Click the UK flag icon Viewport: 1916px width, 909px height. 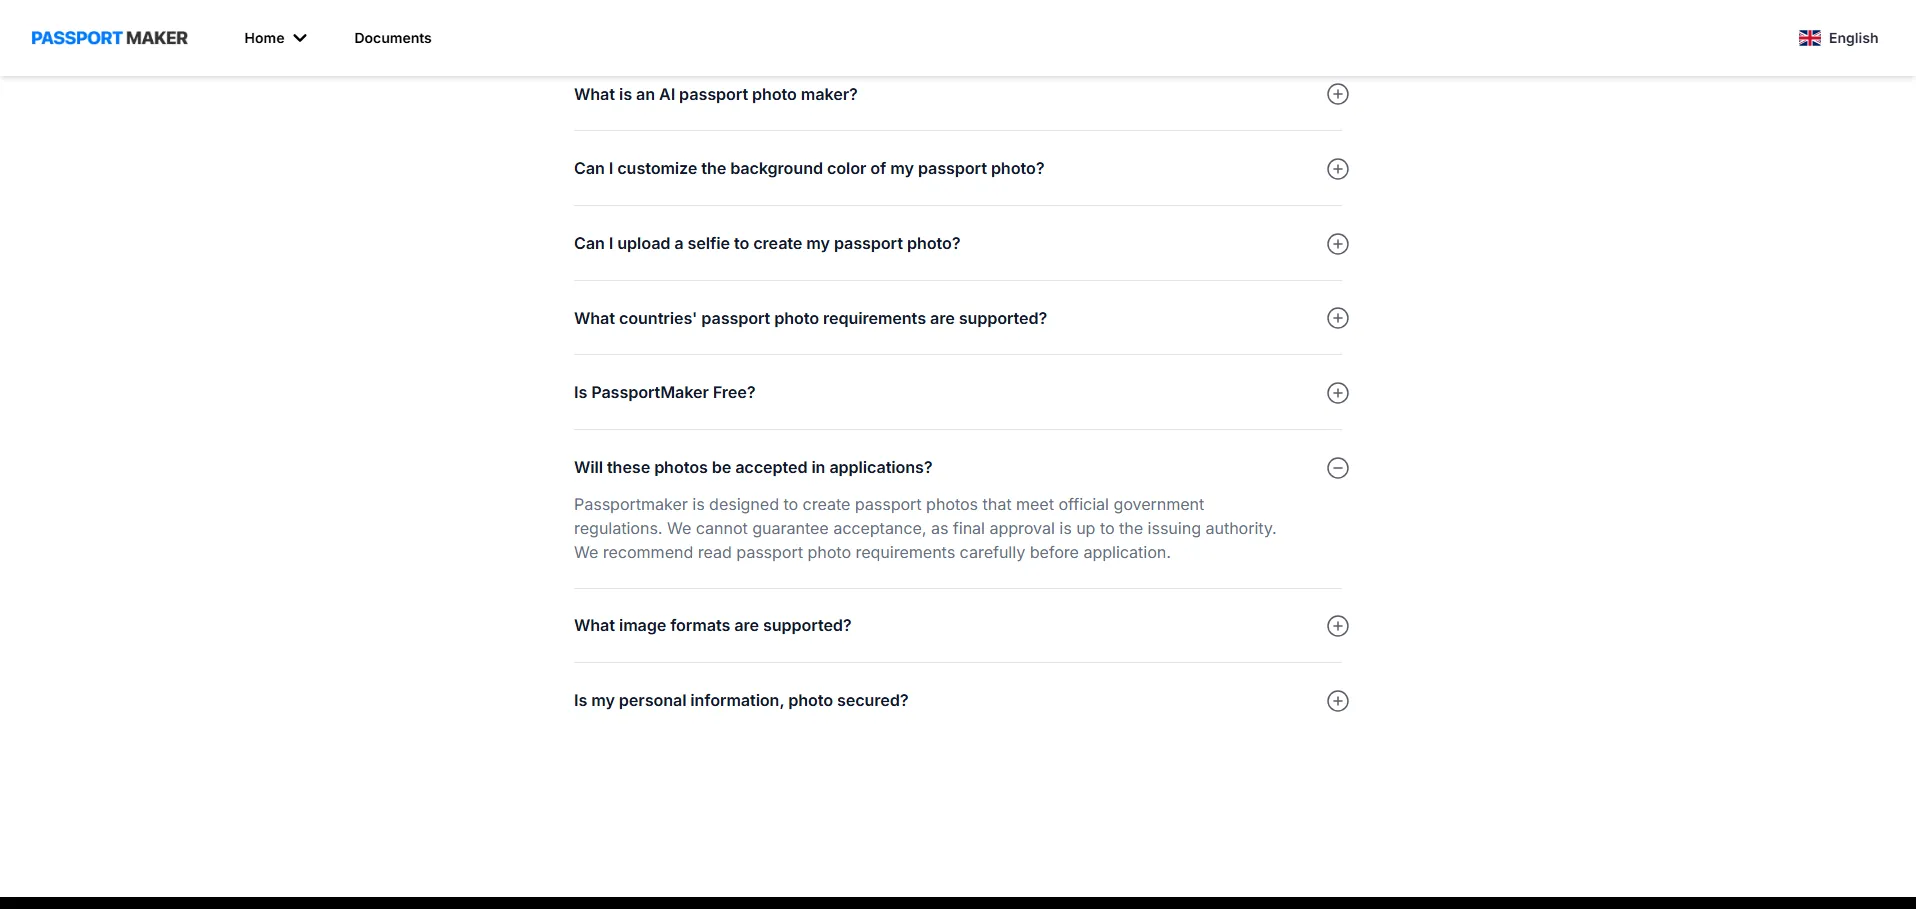coord(1809,38)
